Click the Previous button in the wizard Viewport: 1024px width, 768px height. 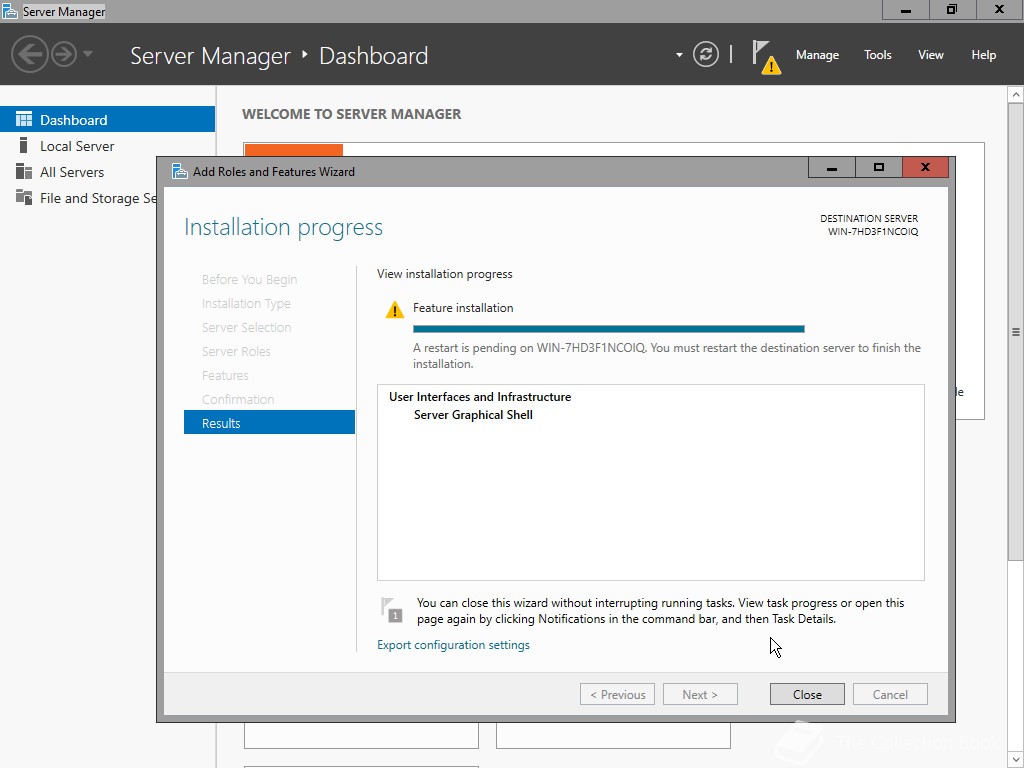(617, 694)
